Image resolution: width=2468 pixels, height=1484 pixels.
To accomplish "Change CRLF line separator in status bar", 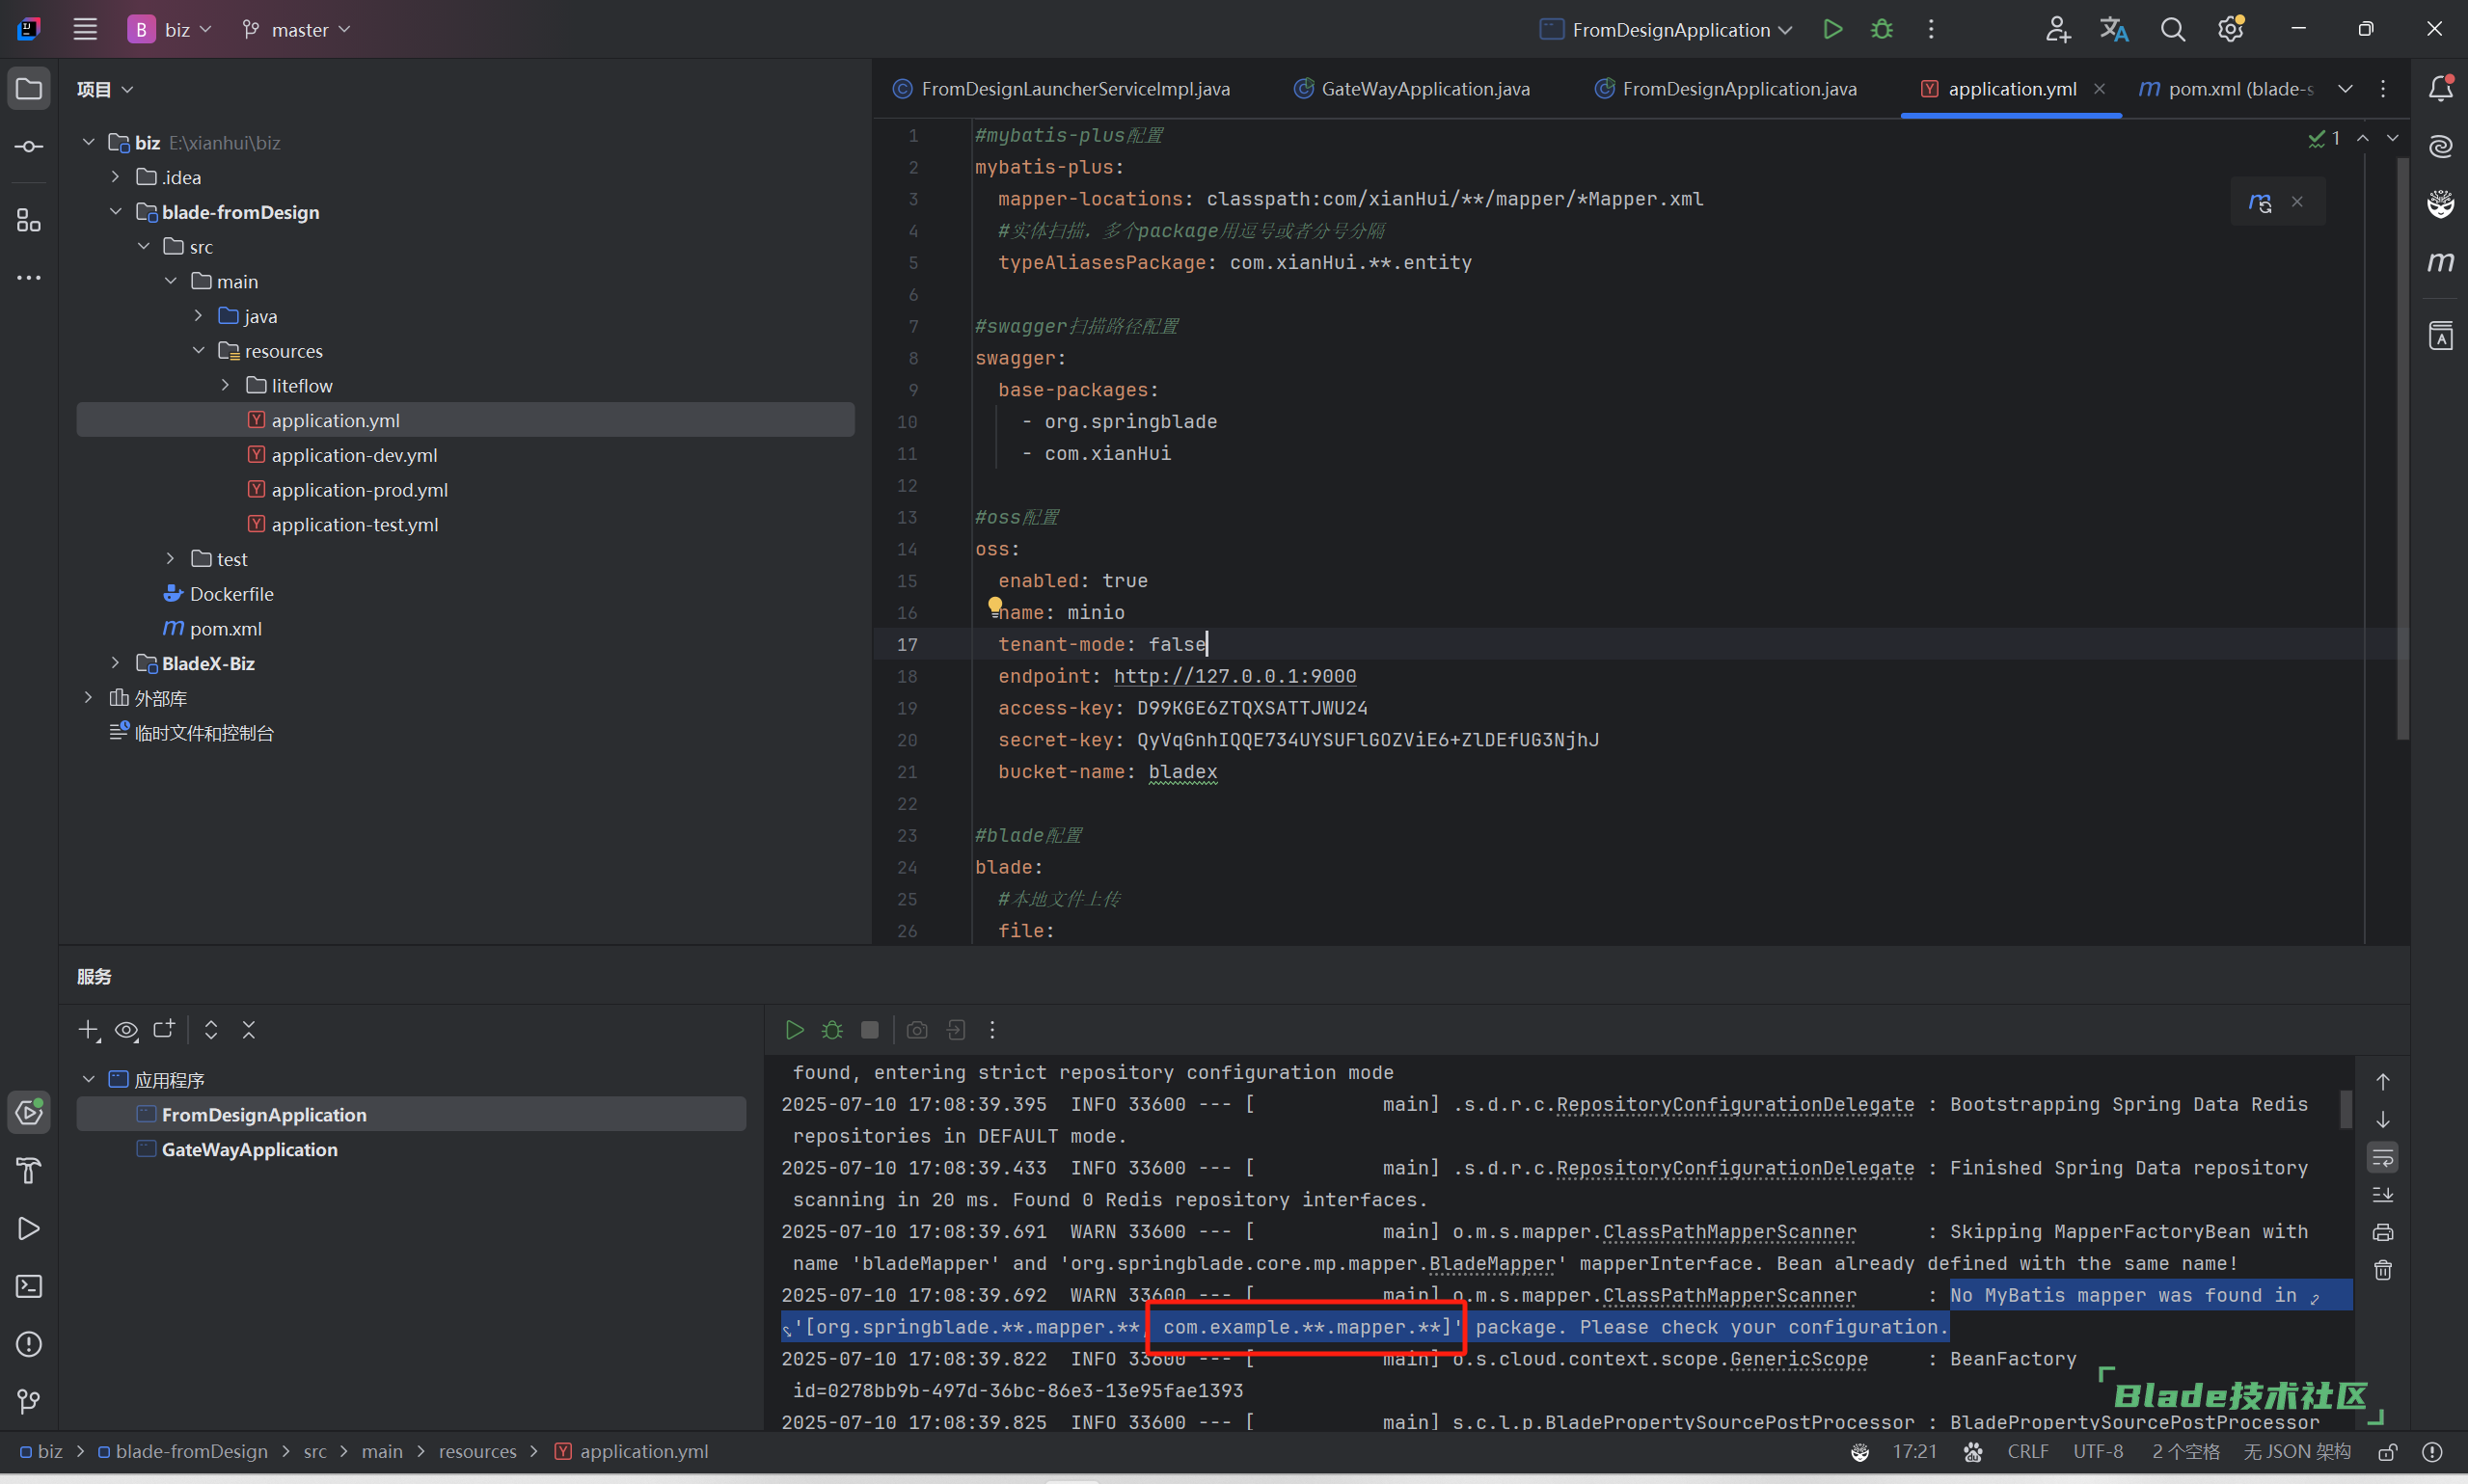I will pyautogui.click(x=2027, y=1452).
